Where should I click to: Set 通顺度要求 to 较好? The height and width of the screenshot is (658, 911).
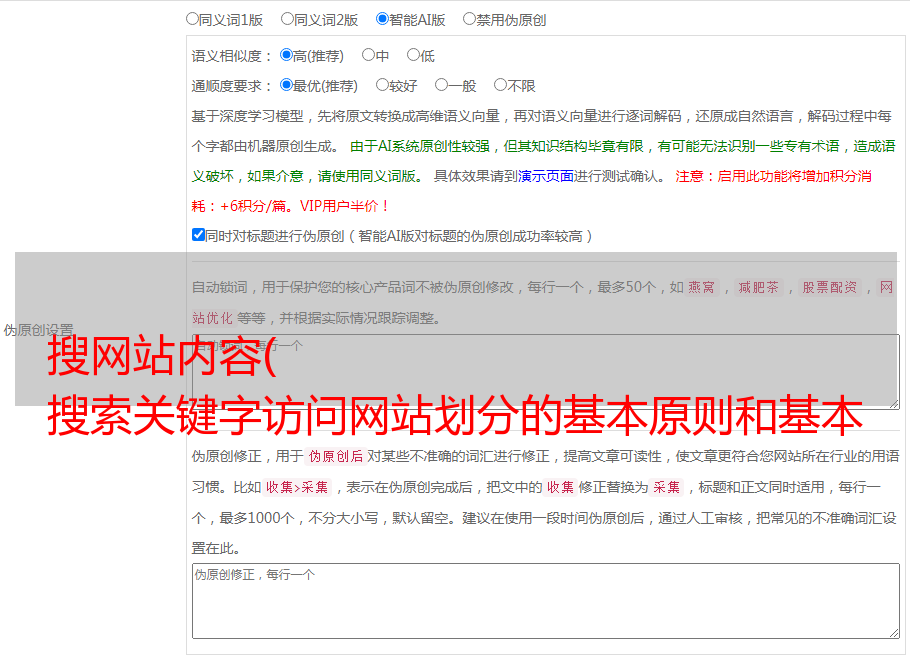[382, 85]
